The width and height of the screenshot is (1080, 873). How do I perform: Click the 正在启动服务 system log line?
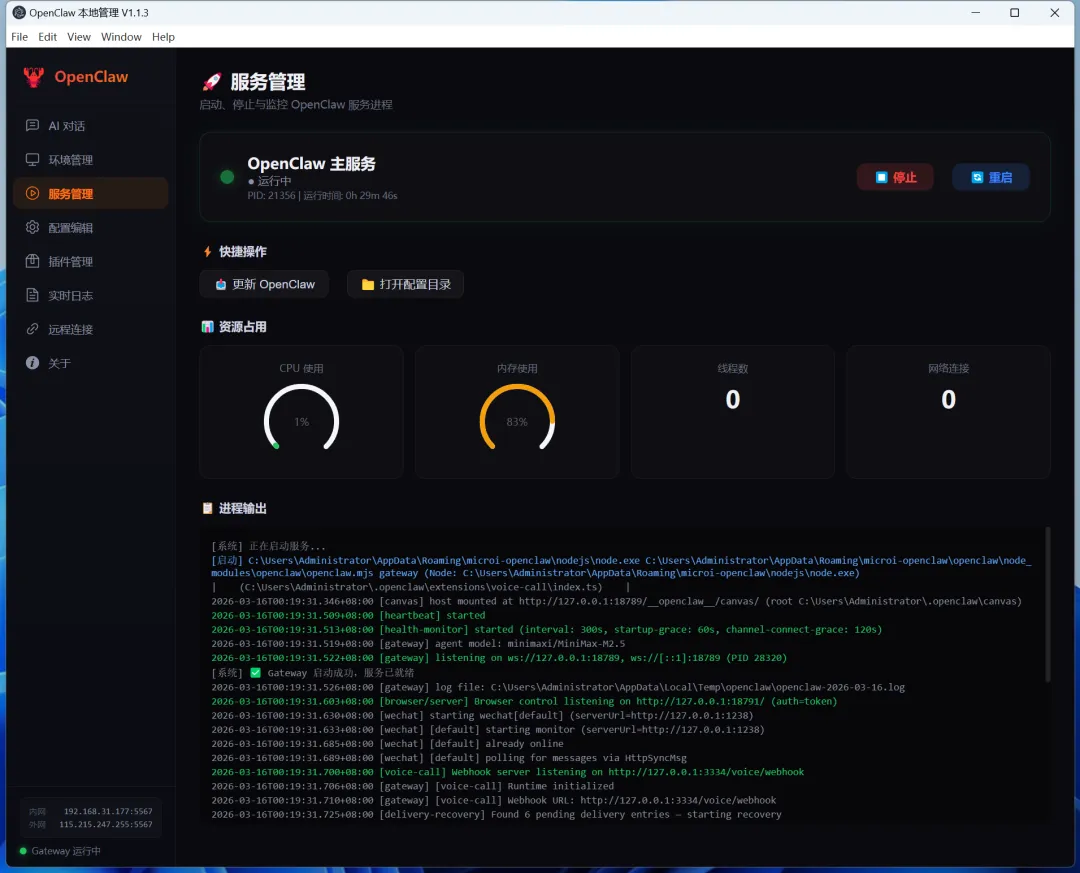(269, 546)
